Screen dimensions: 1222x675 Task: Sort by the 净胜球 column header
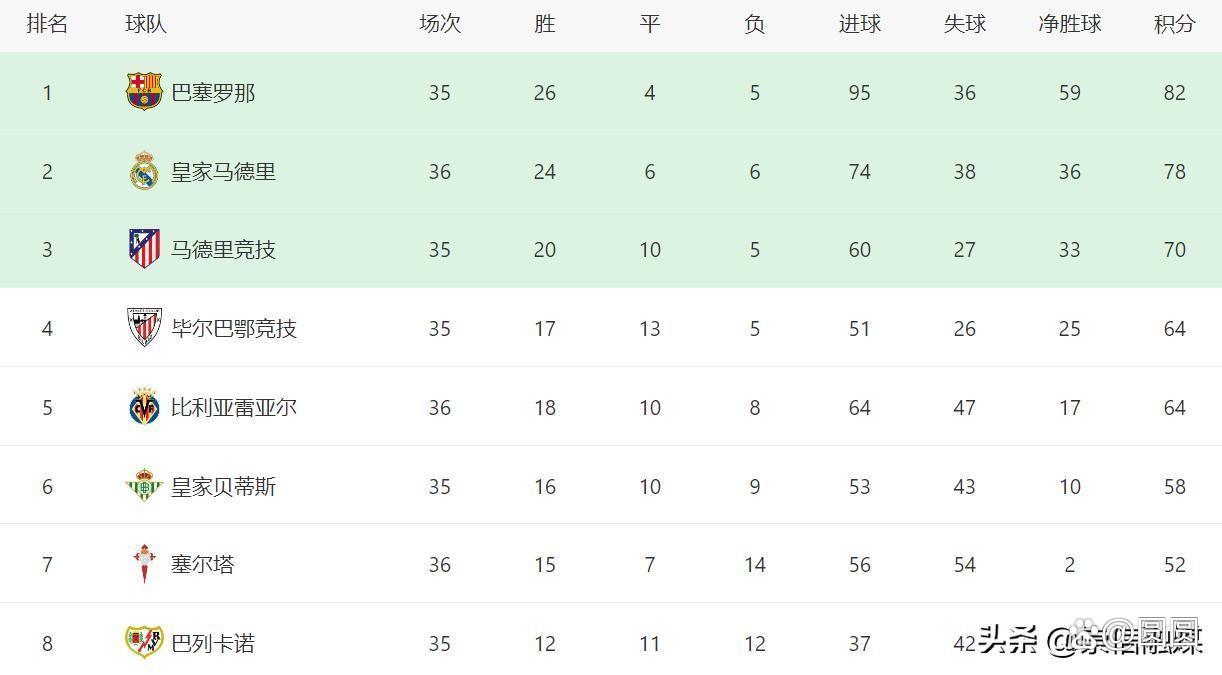1069,24
